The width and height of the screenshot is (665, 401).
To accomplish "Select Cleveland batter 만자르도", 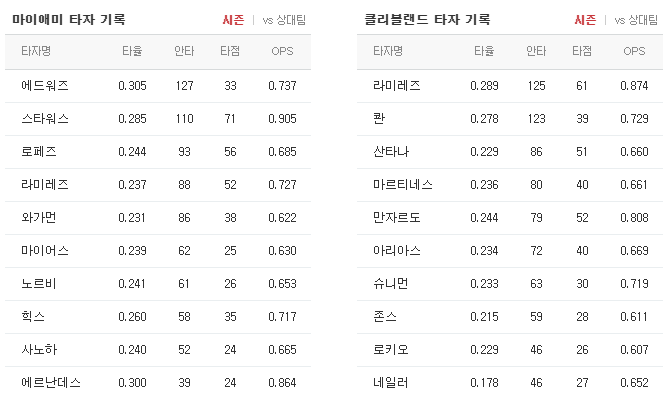I will (x=397, y=218).
